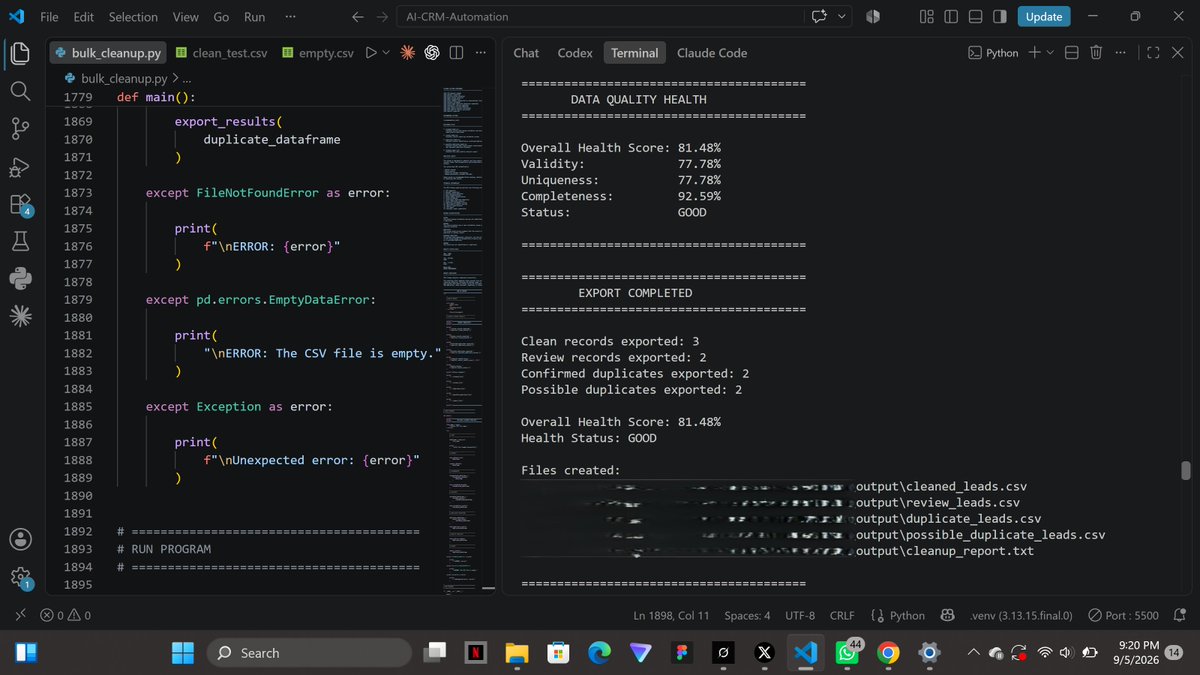Click Port : 5500 Go Live status item
Viewport: 1200px width, 675px height.
pos(1123,615)
